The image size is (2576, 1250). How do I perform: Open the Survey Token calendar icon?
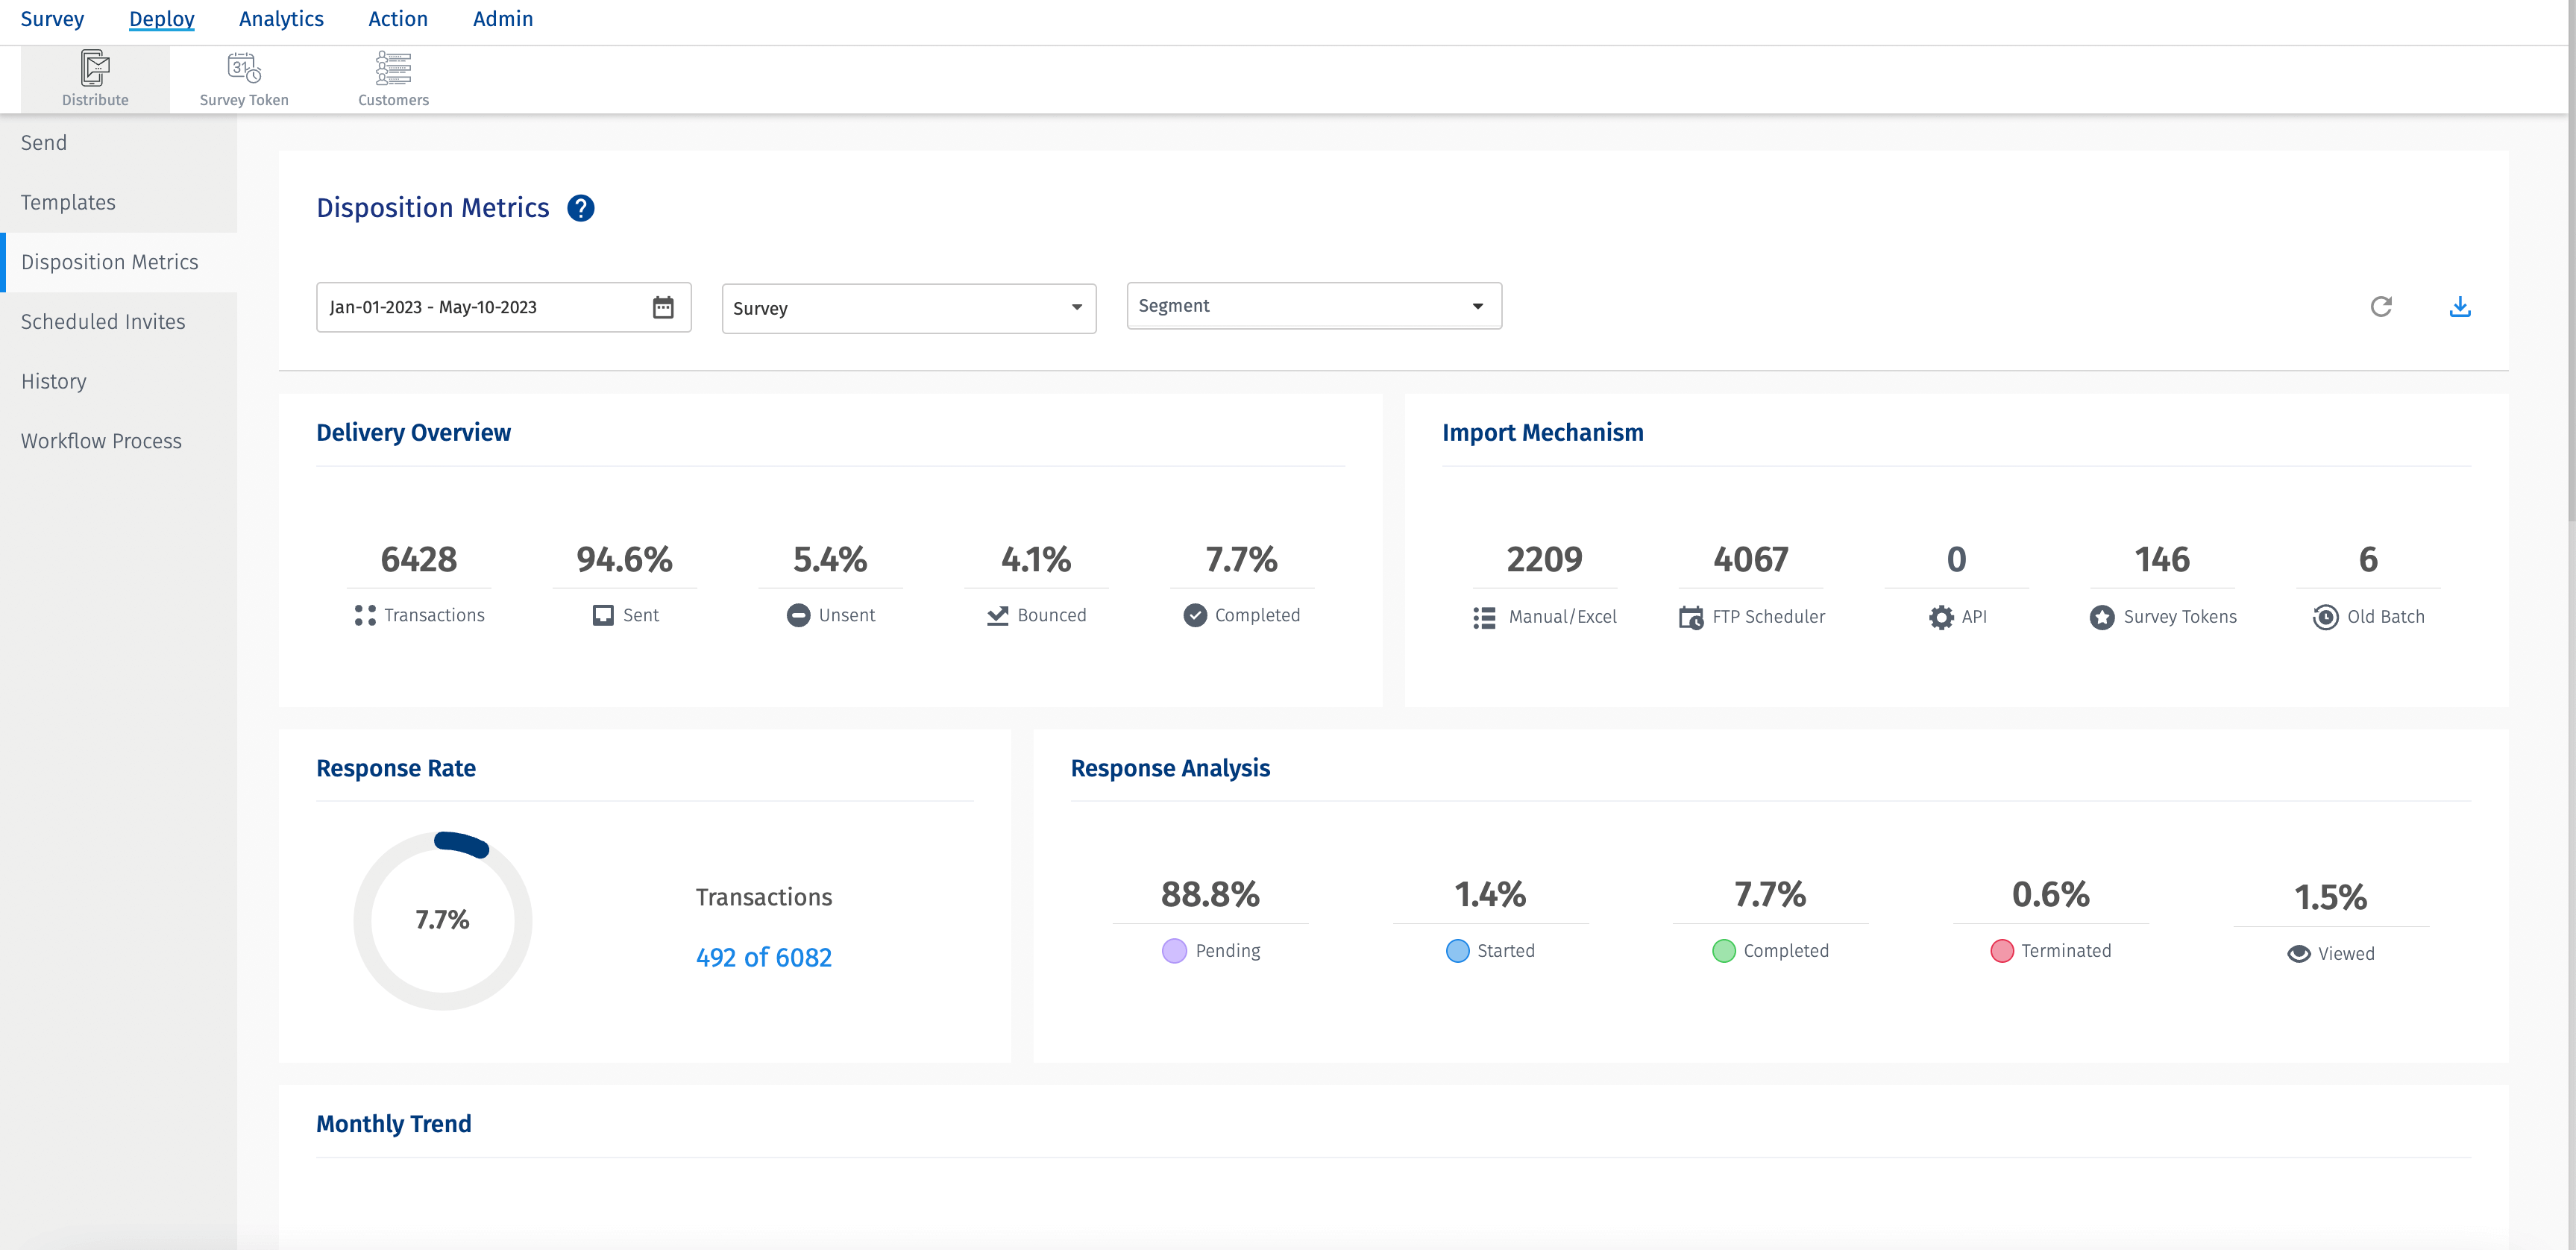pyautogui.click(x=244, y=69)
